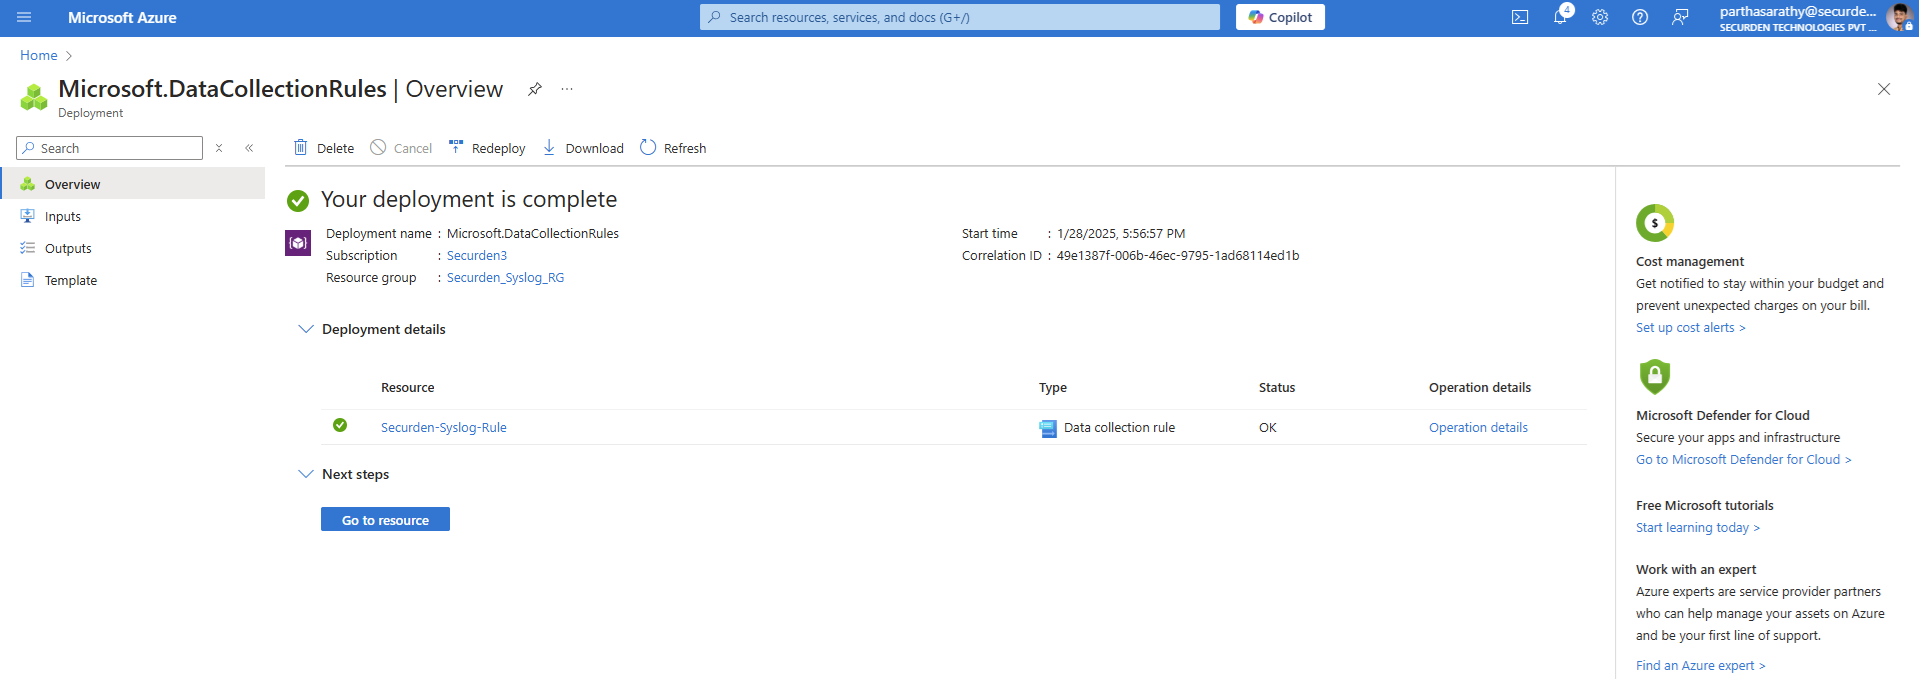Click the Cancel toolbar icon

tap(378, 147)
